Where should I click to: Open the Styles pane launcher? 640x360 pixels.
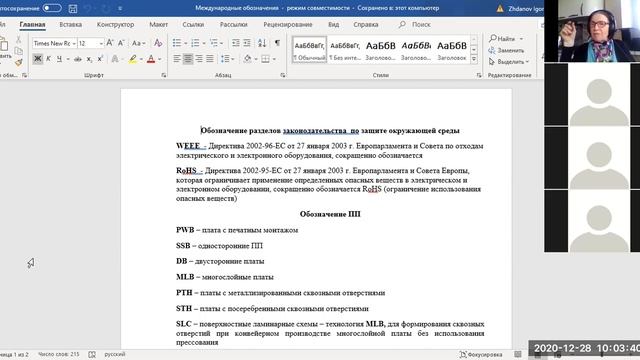479,75
